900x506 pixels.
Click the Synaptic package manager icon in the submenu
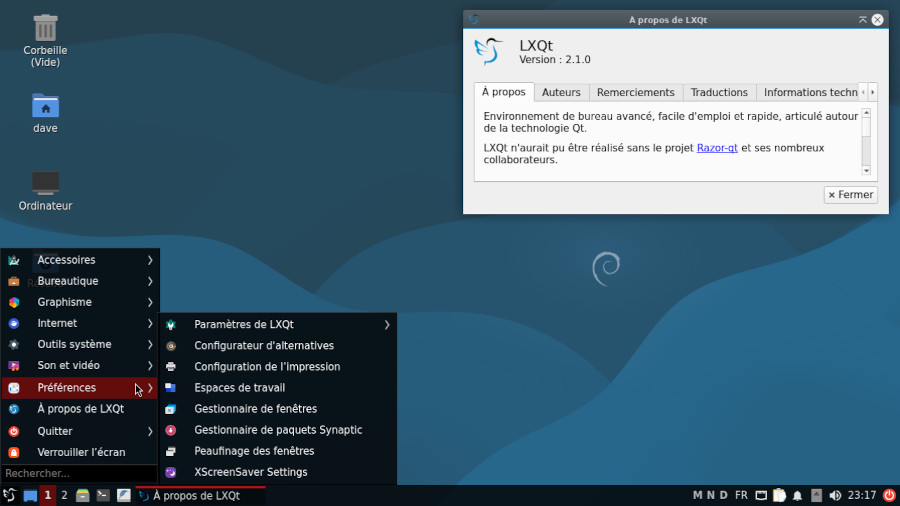[x=170, y=430]
